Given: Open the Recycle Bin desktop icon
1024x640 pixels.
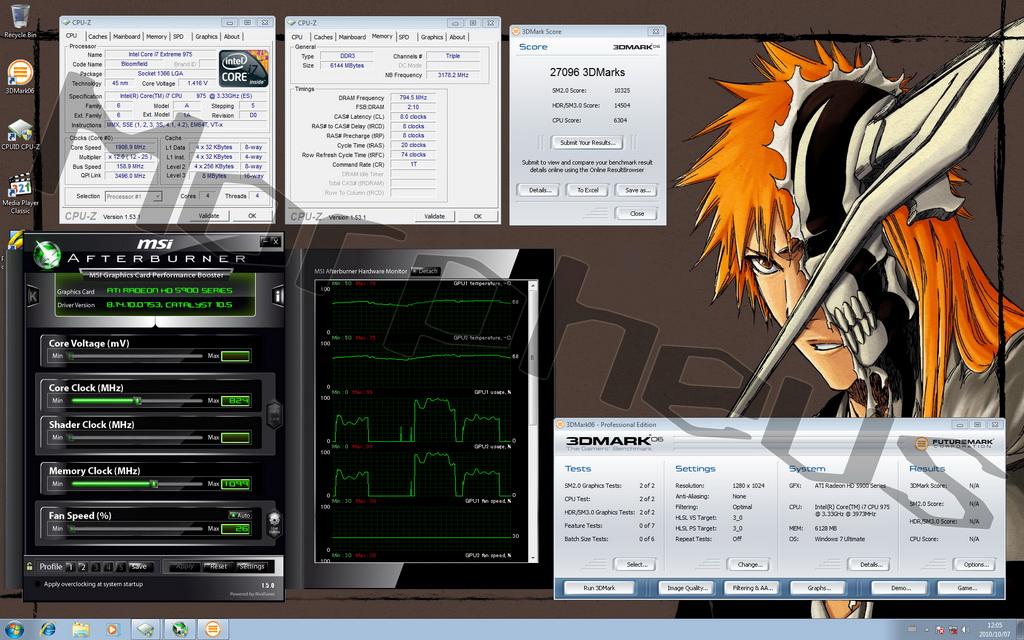Looking at the screenshot, I should click(20, 20).
